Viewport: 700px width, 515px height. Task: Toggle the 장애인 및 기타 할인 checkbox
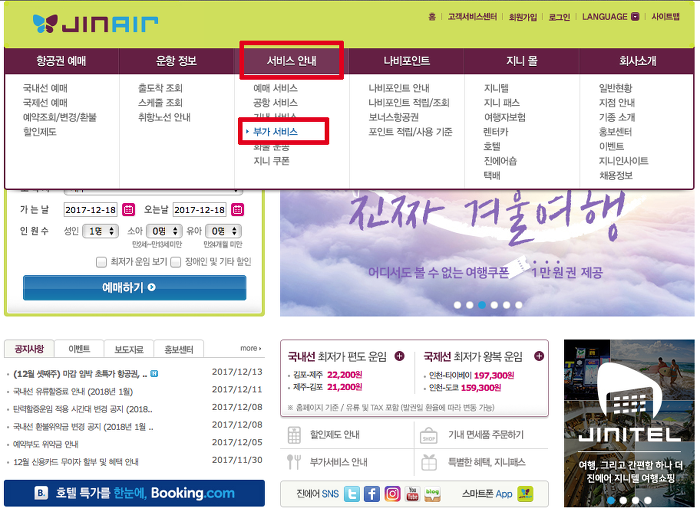coord(176,262)
